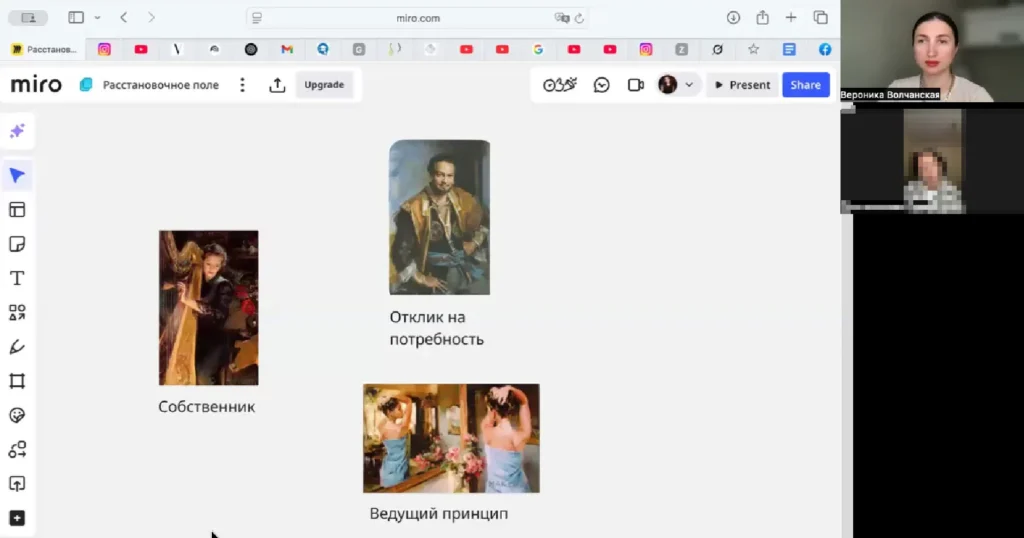The image size is (1024, 538).
Task: Reload the page in Safari
Action: coord(579,18)
